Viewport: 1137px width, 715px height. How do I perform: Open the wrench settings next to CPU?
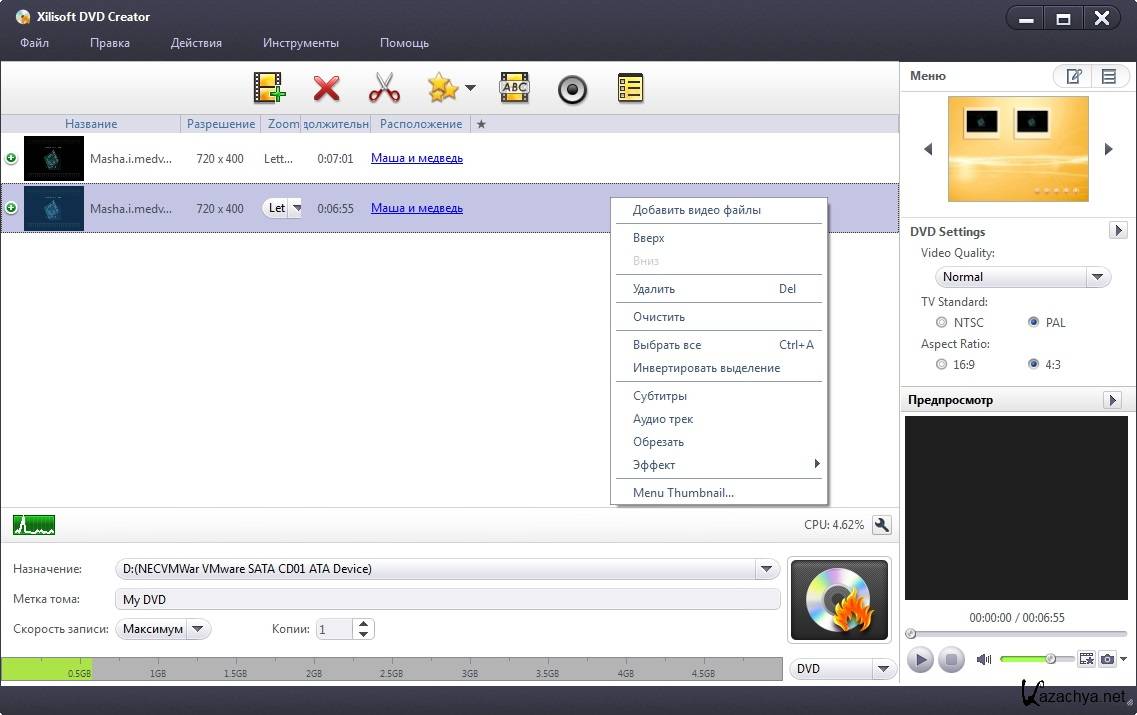tap(882, 525)
